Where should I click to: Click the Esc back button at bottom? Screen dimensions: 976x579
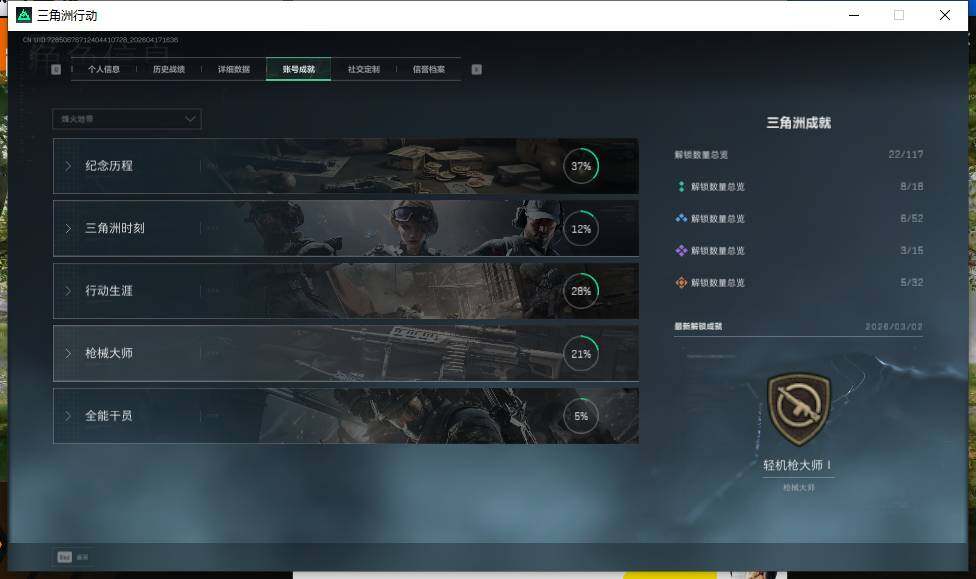73,557
